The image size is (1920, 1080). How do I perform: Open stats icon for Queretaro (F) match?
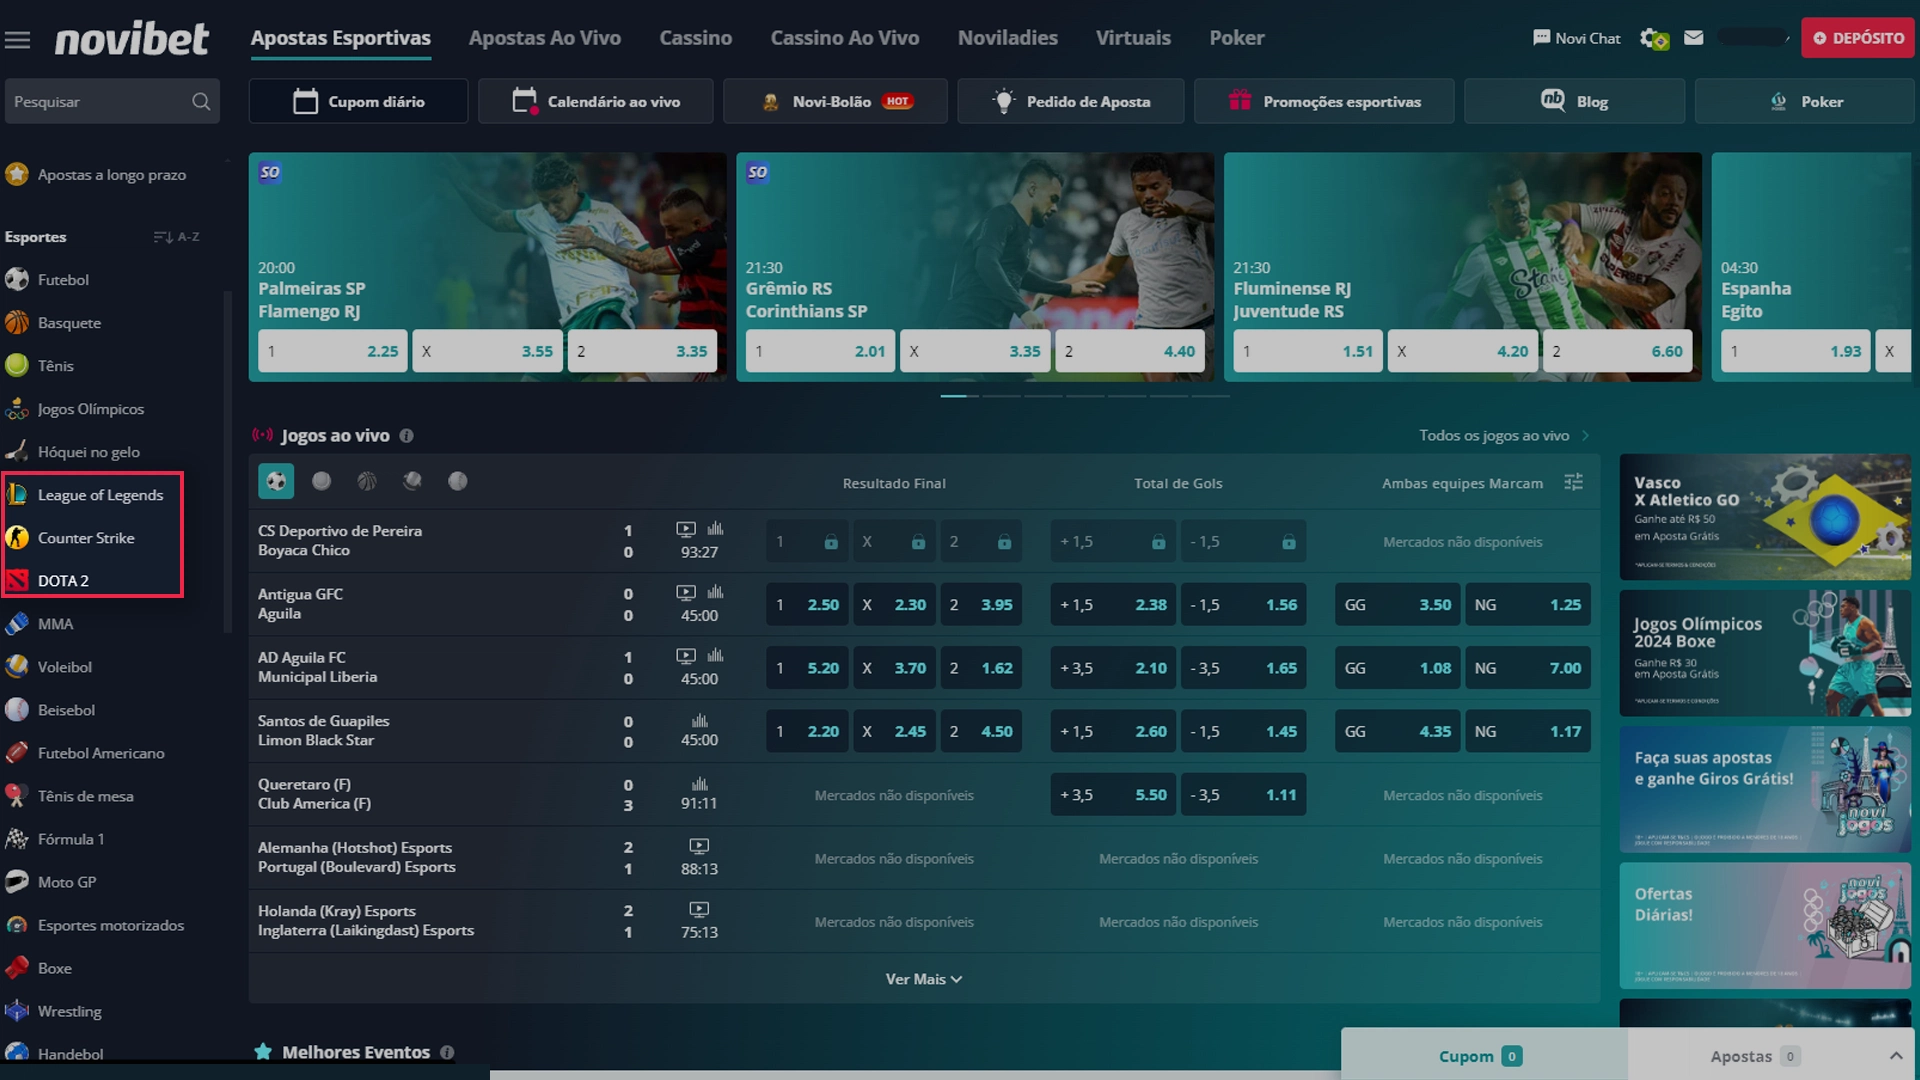tap(699, 783)
